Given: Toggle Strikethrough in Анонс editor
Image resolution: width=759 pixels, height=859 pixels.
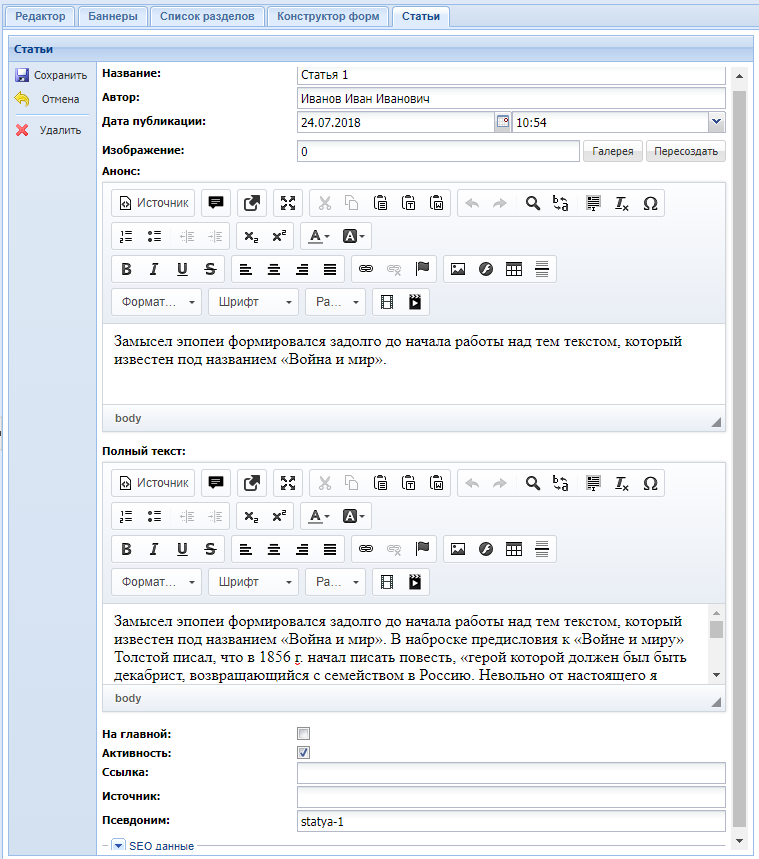Looking at the screenshot, I should point(210,269).
